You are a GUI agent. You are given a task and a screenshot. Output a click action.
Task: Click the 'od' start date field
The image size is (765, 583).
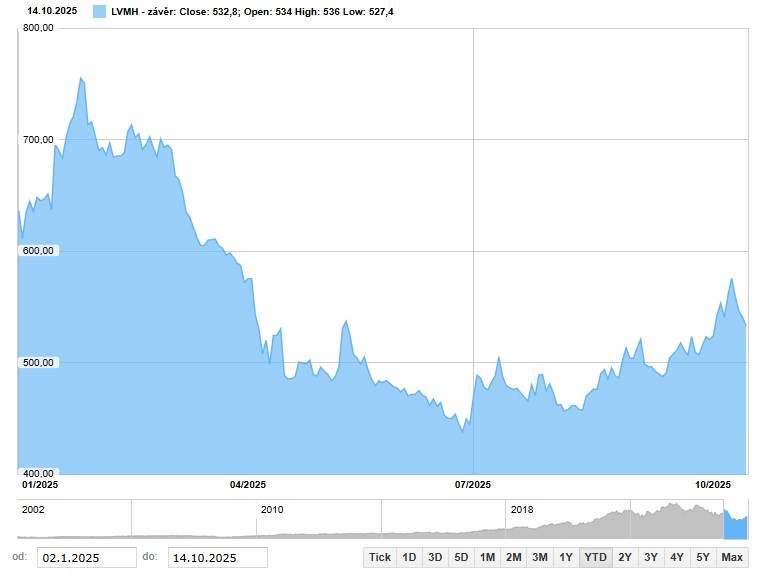point(87,558)
